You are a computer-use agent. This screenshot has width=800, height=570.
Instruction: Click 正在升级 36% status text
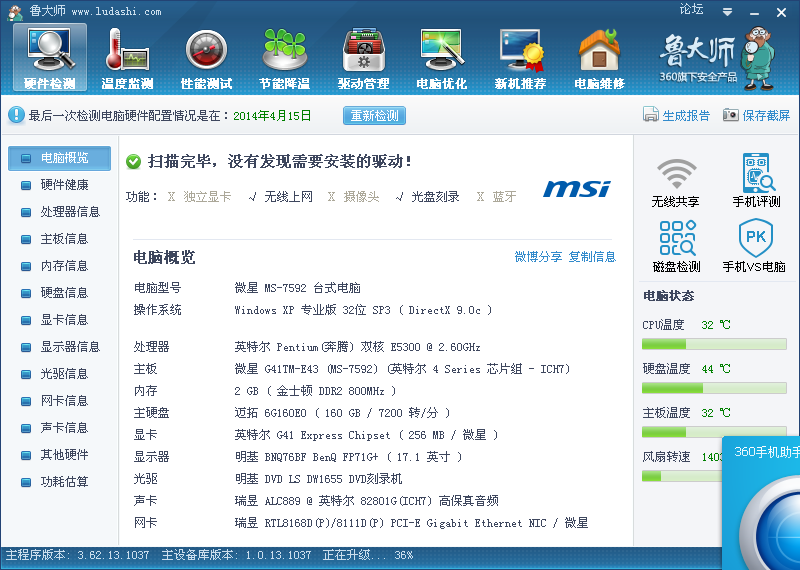pos(368,555)
